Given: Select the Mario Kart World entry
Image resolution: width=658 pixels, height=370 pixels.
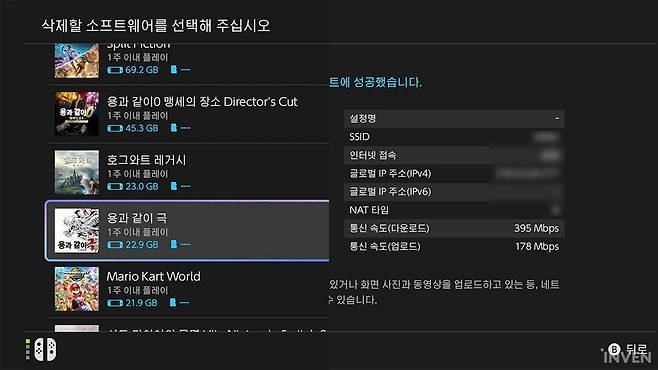Looking at the screenshot, I should tap(189, 289).
